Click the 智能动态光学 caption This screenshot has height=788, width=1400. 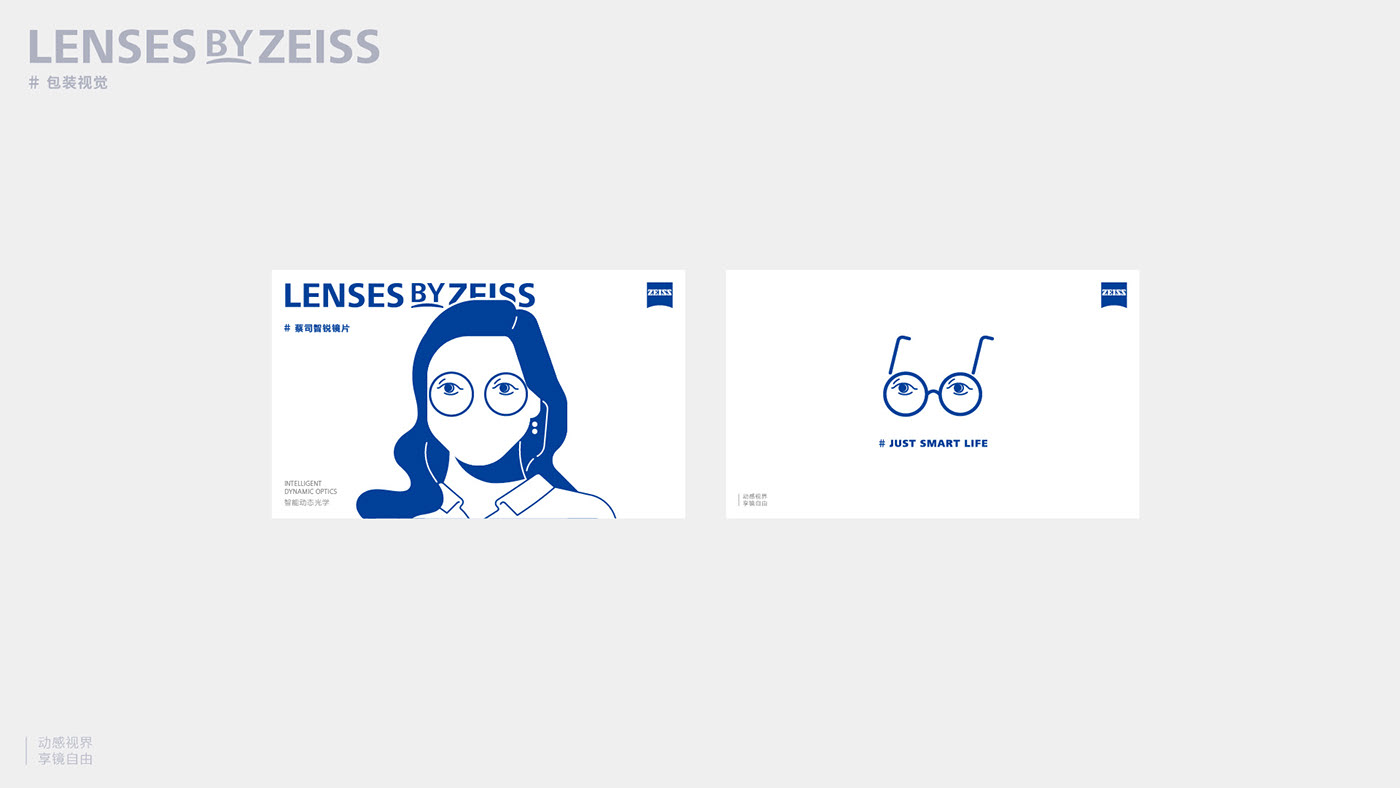click(306, 503)
